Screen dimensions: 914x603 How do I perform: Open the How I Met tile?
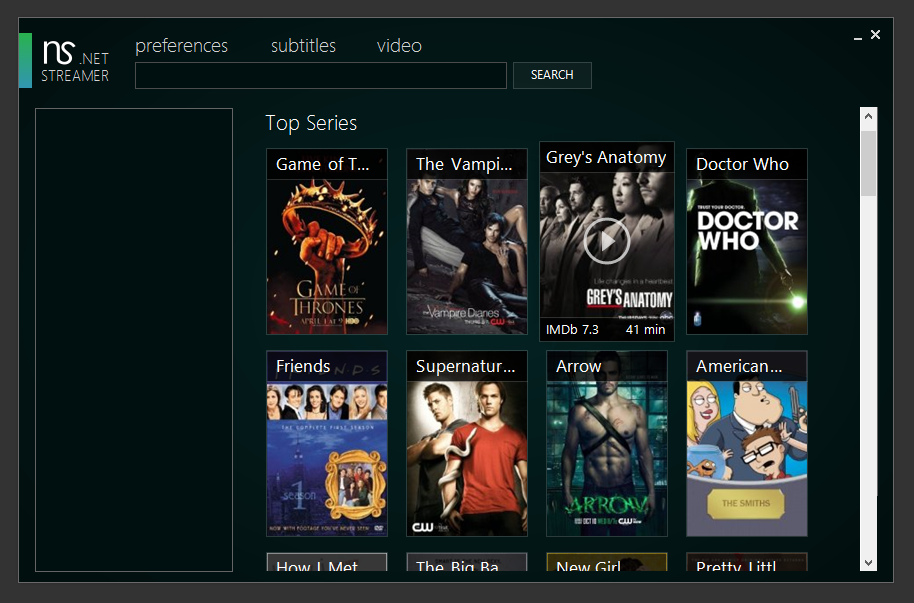(x=327, y=562)
